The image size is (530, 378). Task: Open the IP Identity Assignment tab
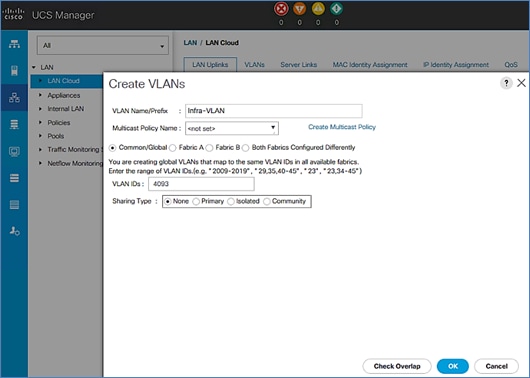[x=456, y=65]
